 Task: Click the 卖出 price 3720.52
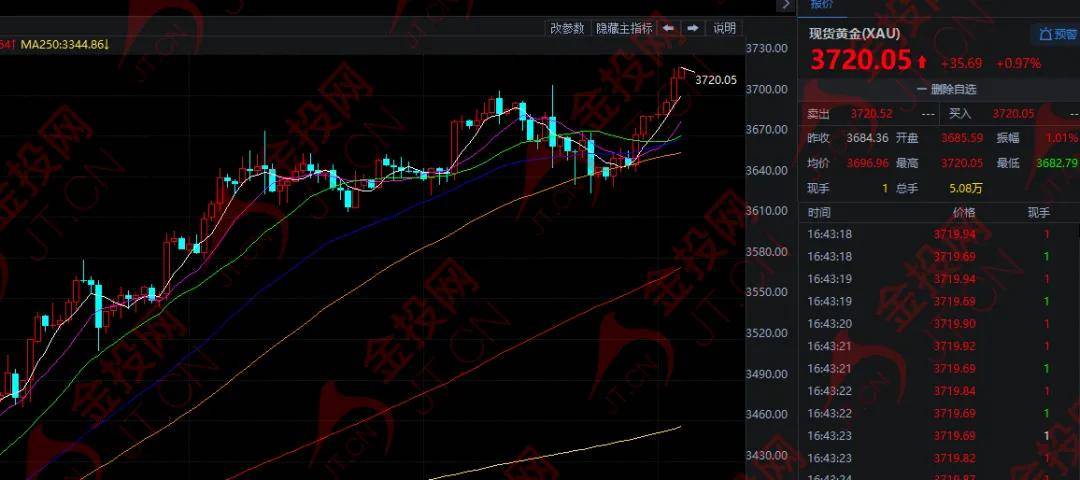(871, 113)
